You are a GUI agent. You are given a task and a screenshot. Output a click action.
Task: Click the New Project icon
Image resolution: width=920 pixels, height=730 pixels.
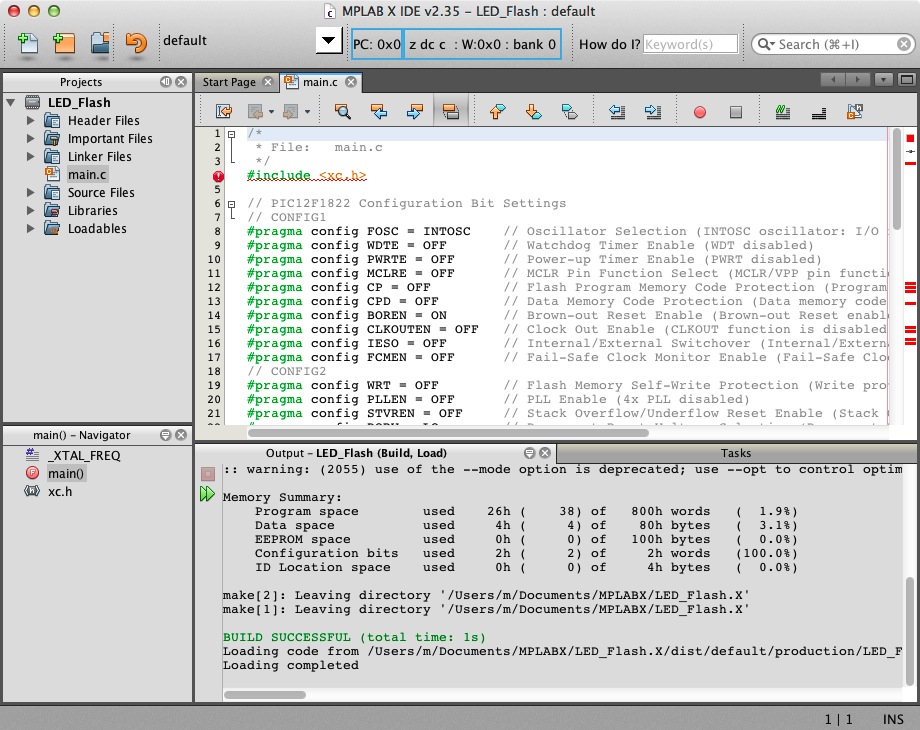click(64, 42)
